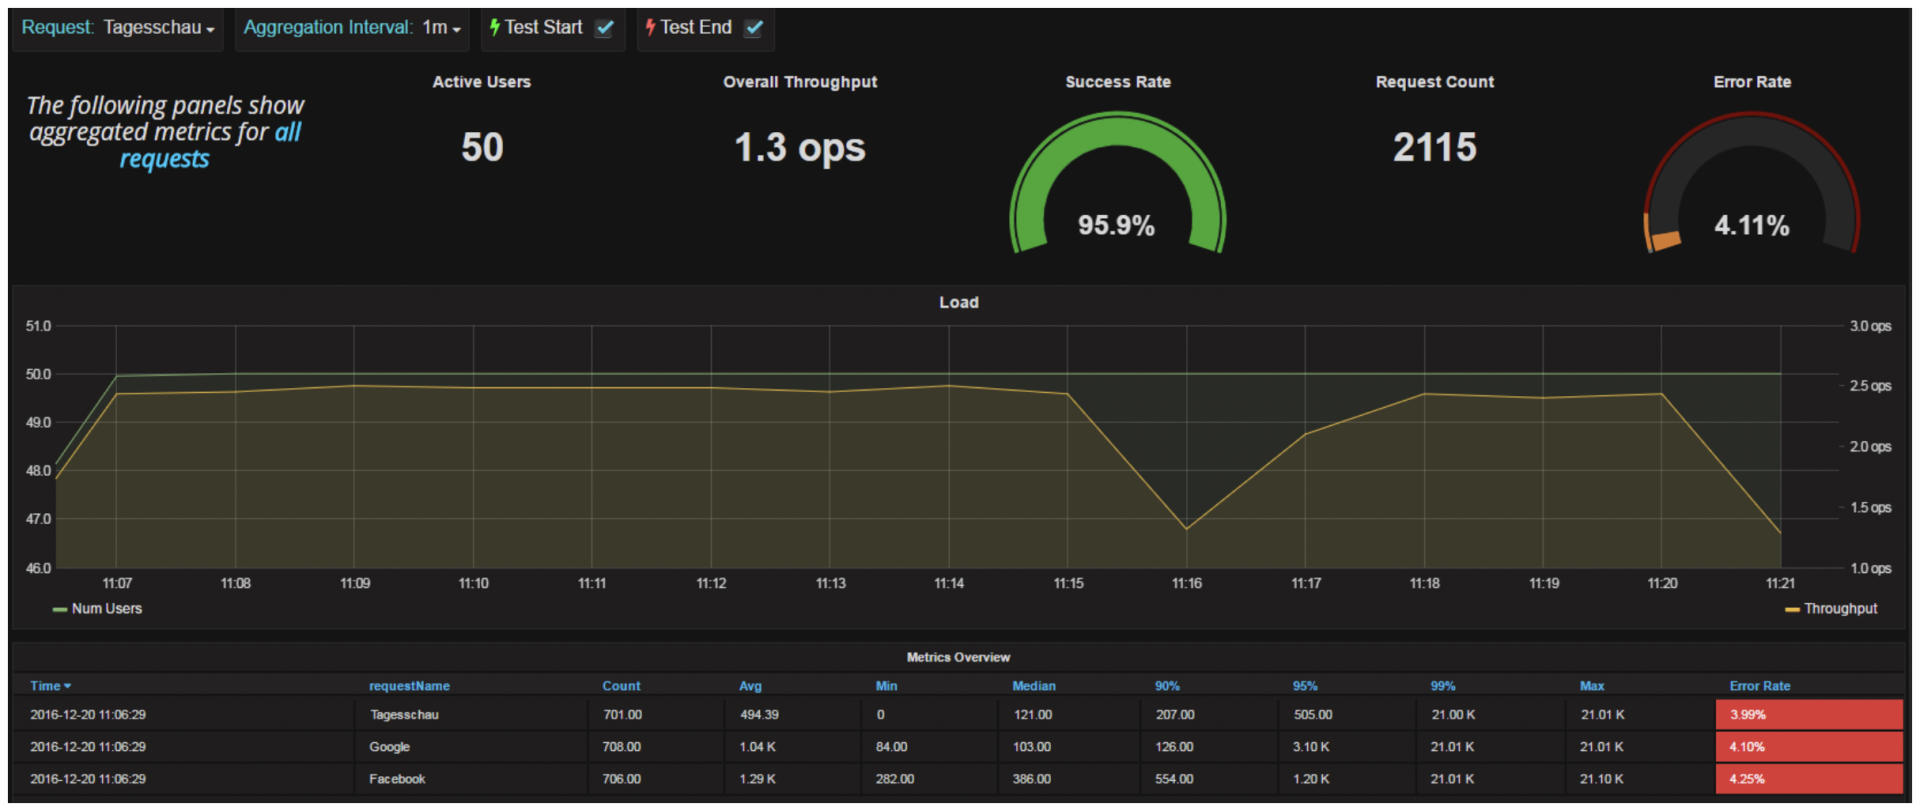This screenshot has height=811, width=1920.
Task: Open the Request Count panel title
Action: (1435, 82)
